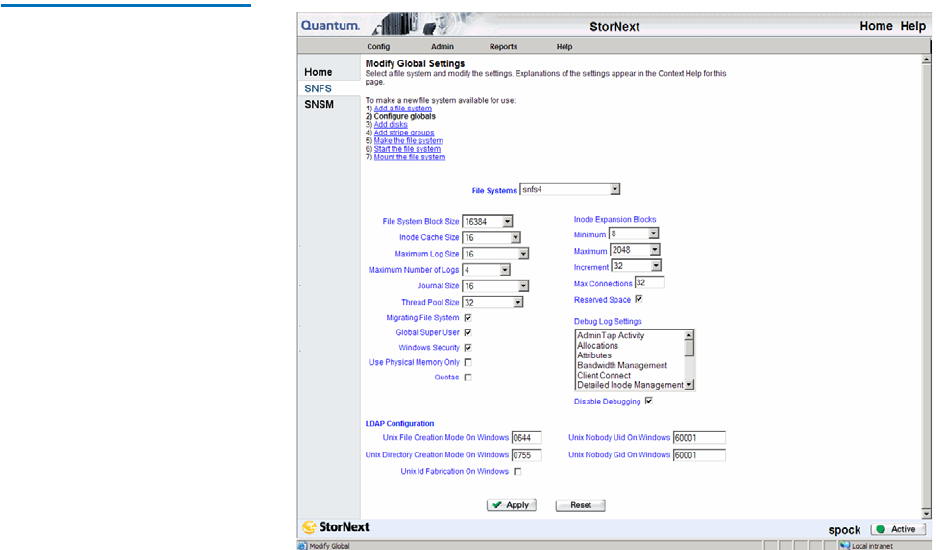
Task: Uncheck the Disable Debugging checkbox
Action: point(649,401)
